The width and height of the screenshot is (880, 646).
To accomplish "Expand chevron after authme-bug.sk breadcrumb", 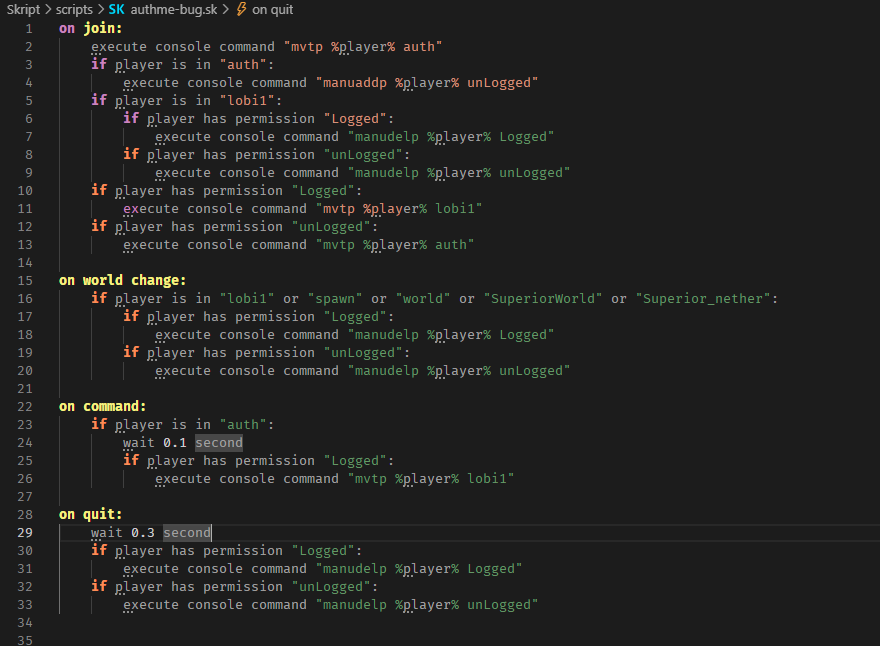I will [225, 10].
